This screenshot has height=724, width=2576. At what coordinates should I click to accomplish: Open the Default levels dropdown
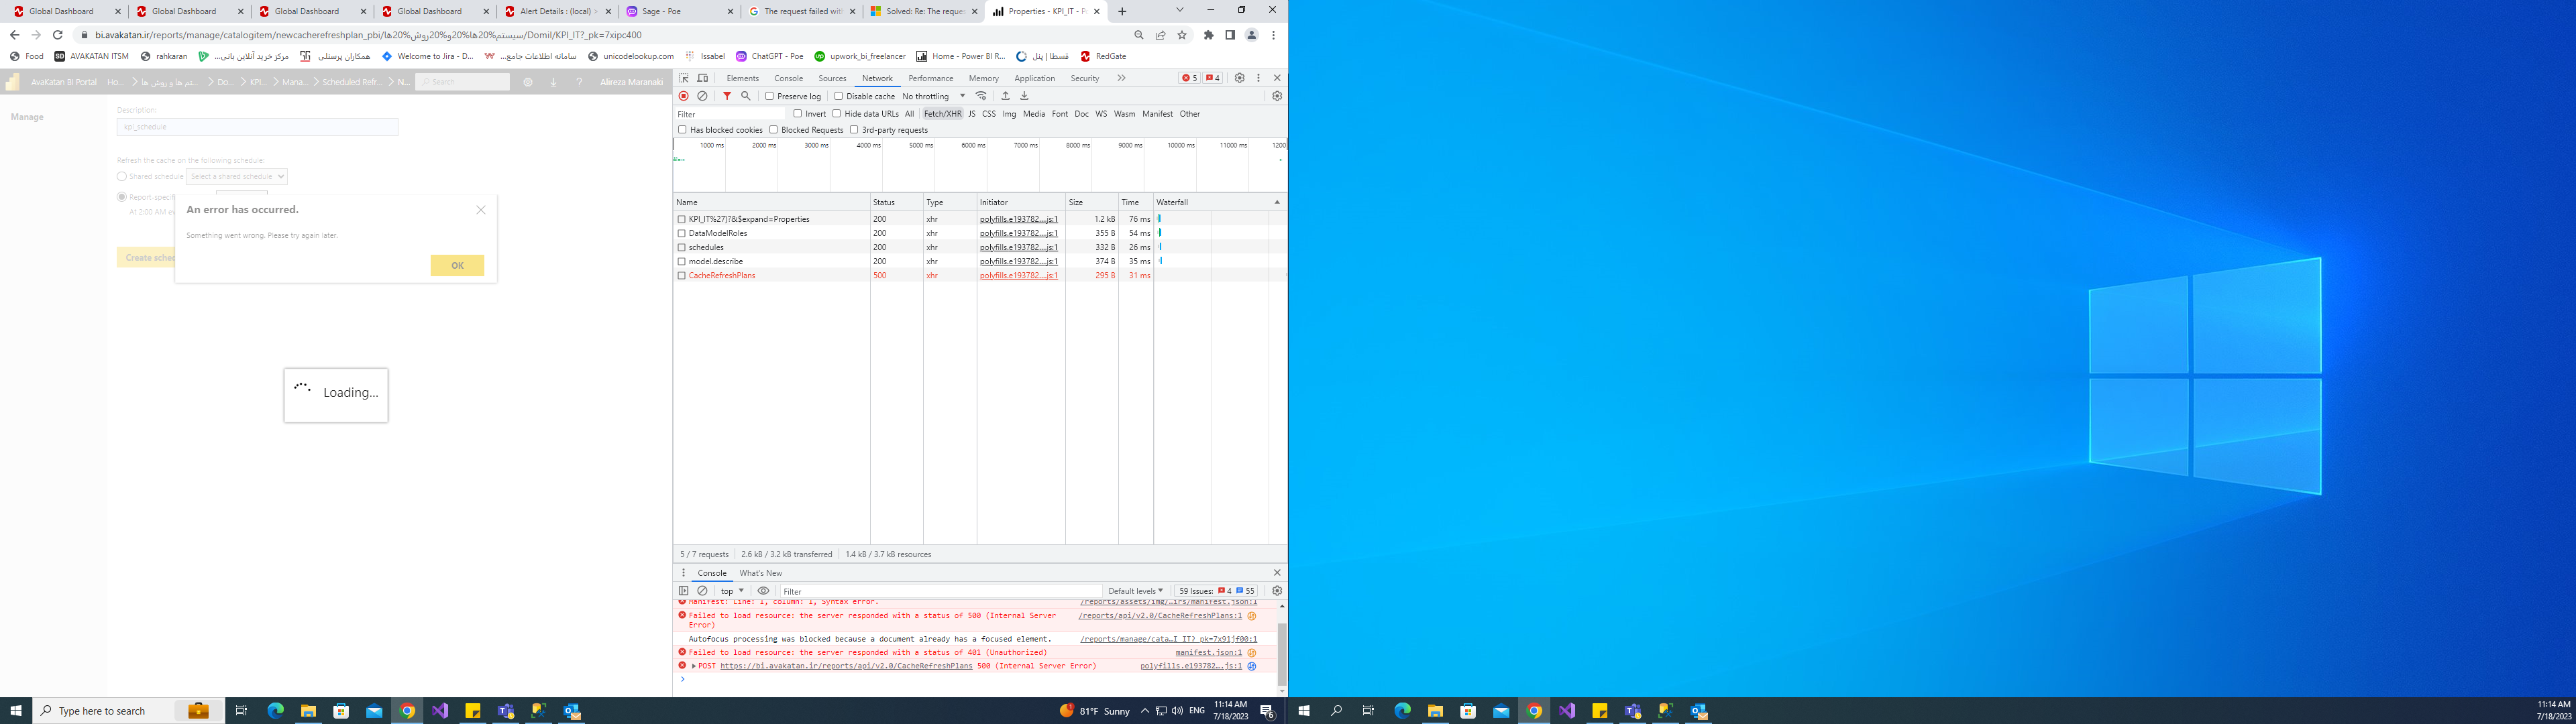1136,591
